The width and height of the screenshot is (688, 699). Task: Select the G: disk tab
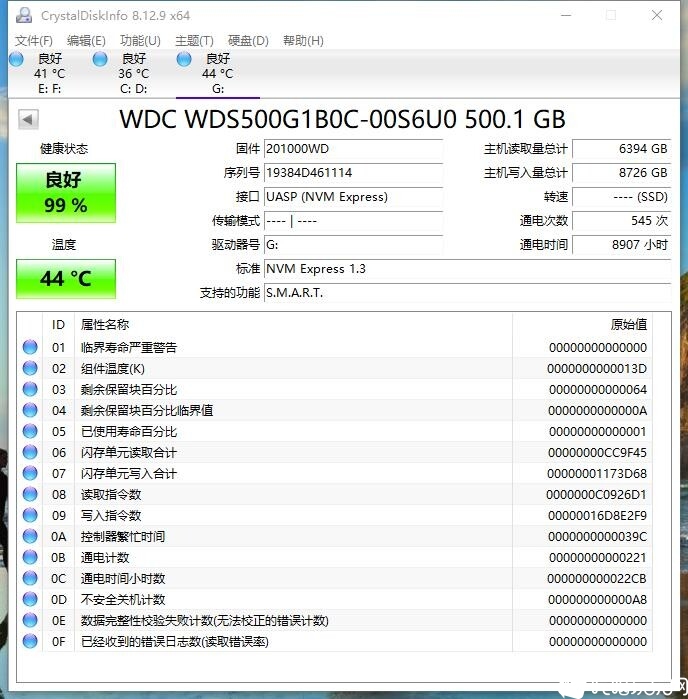coord(218,73)
